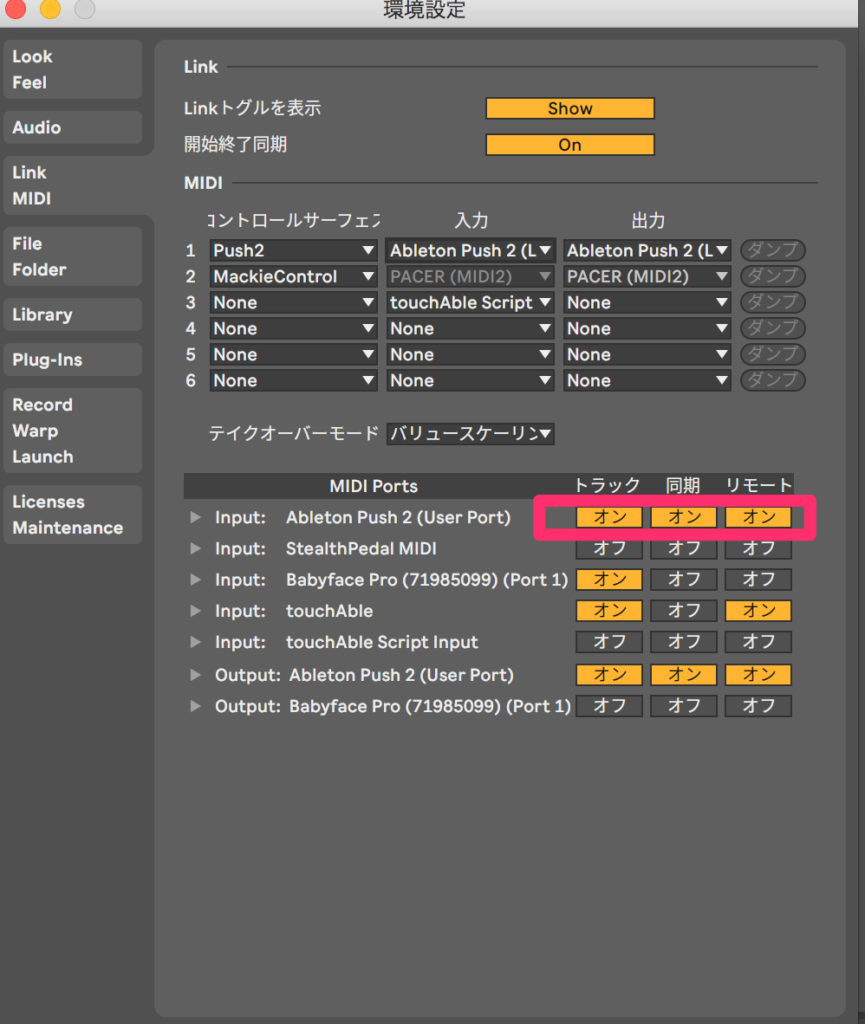Expand the StealthPedal MIDI input port triangle
Image resolution: width=865 pixels, height=1024 pixels.
195,549
